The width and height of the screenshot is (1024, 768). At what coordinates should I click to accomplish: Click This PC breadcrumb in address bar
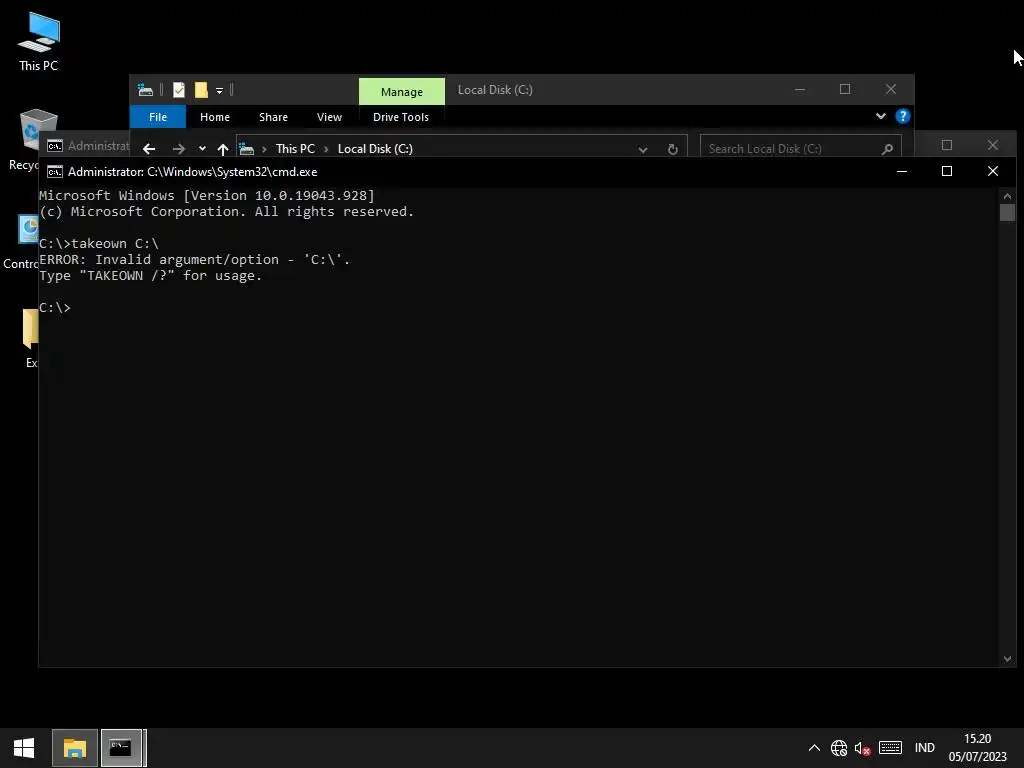coord(295,149)
